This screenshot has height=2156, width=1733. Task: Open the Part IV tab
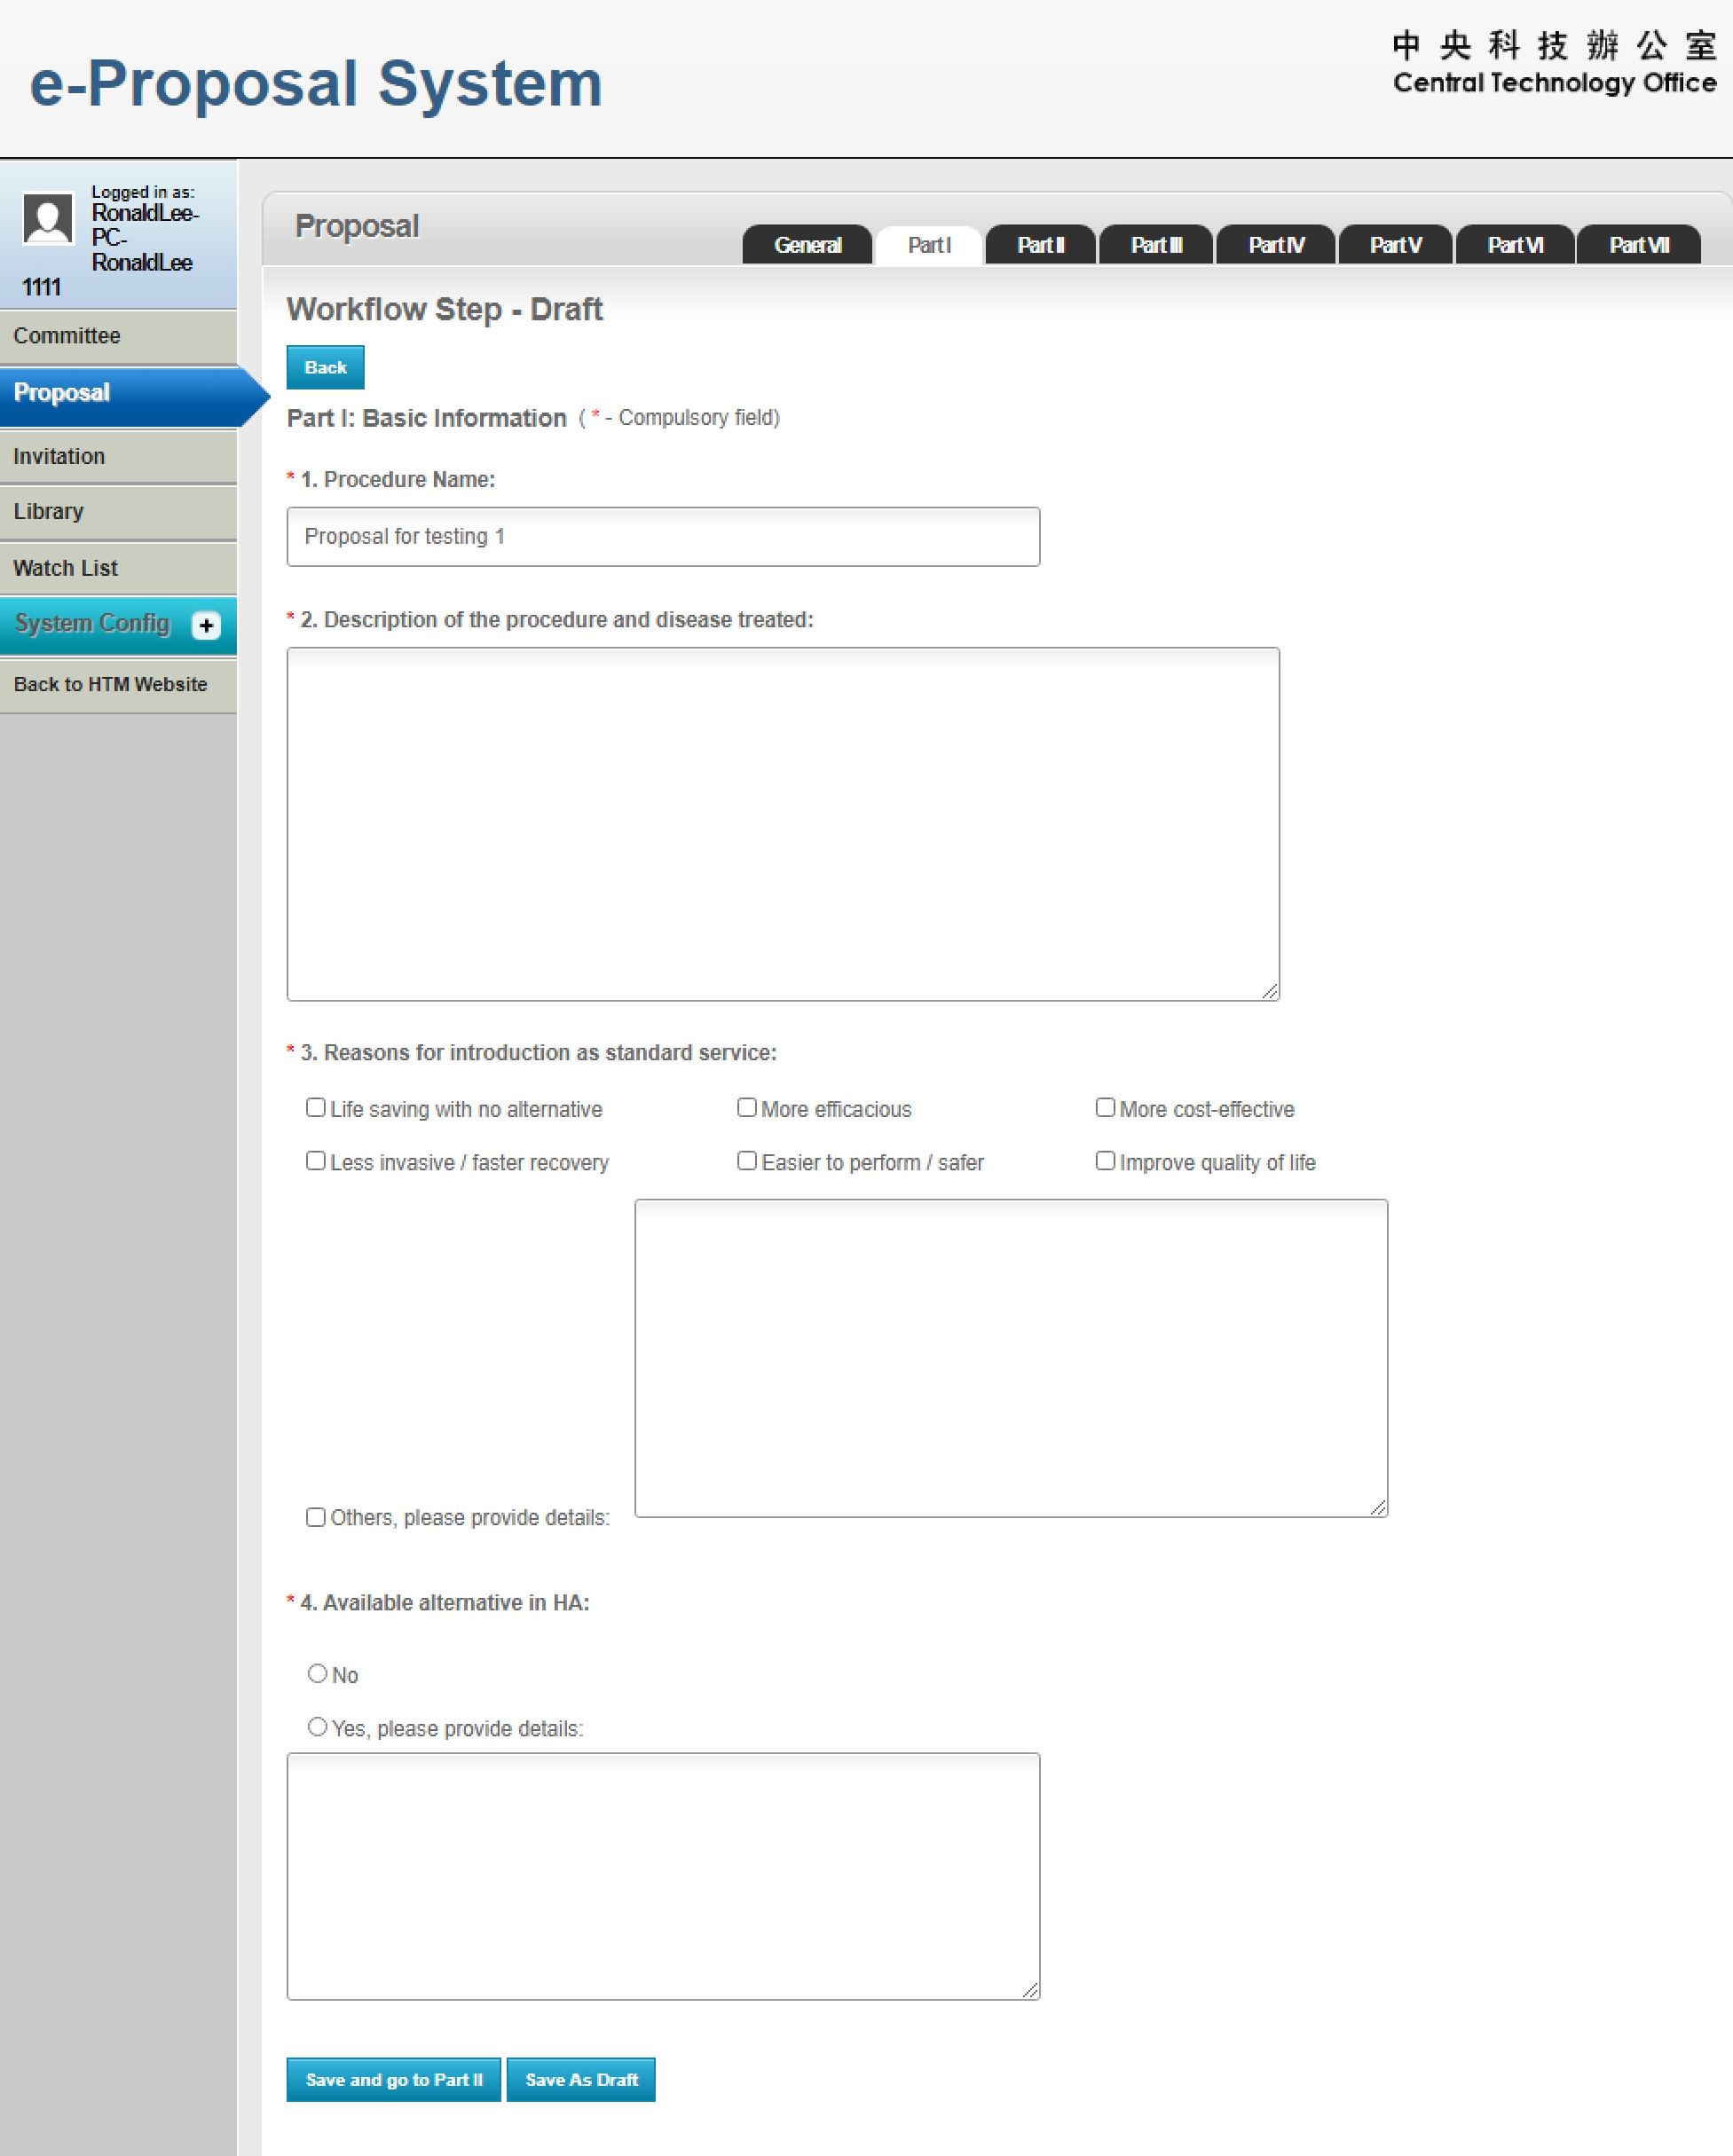(x=1276, y=245)
